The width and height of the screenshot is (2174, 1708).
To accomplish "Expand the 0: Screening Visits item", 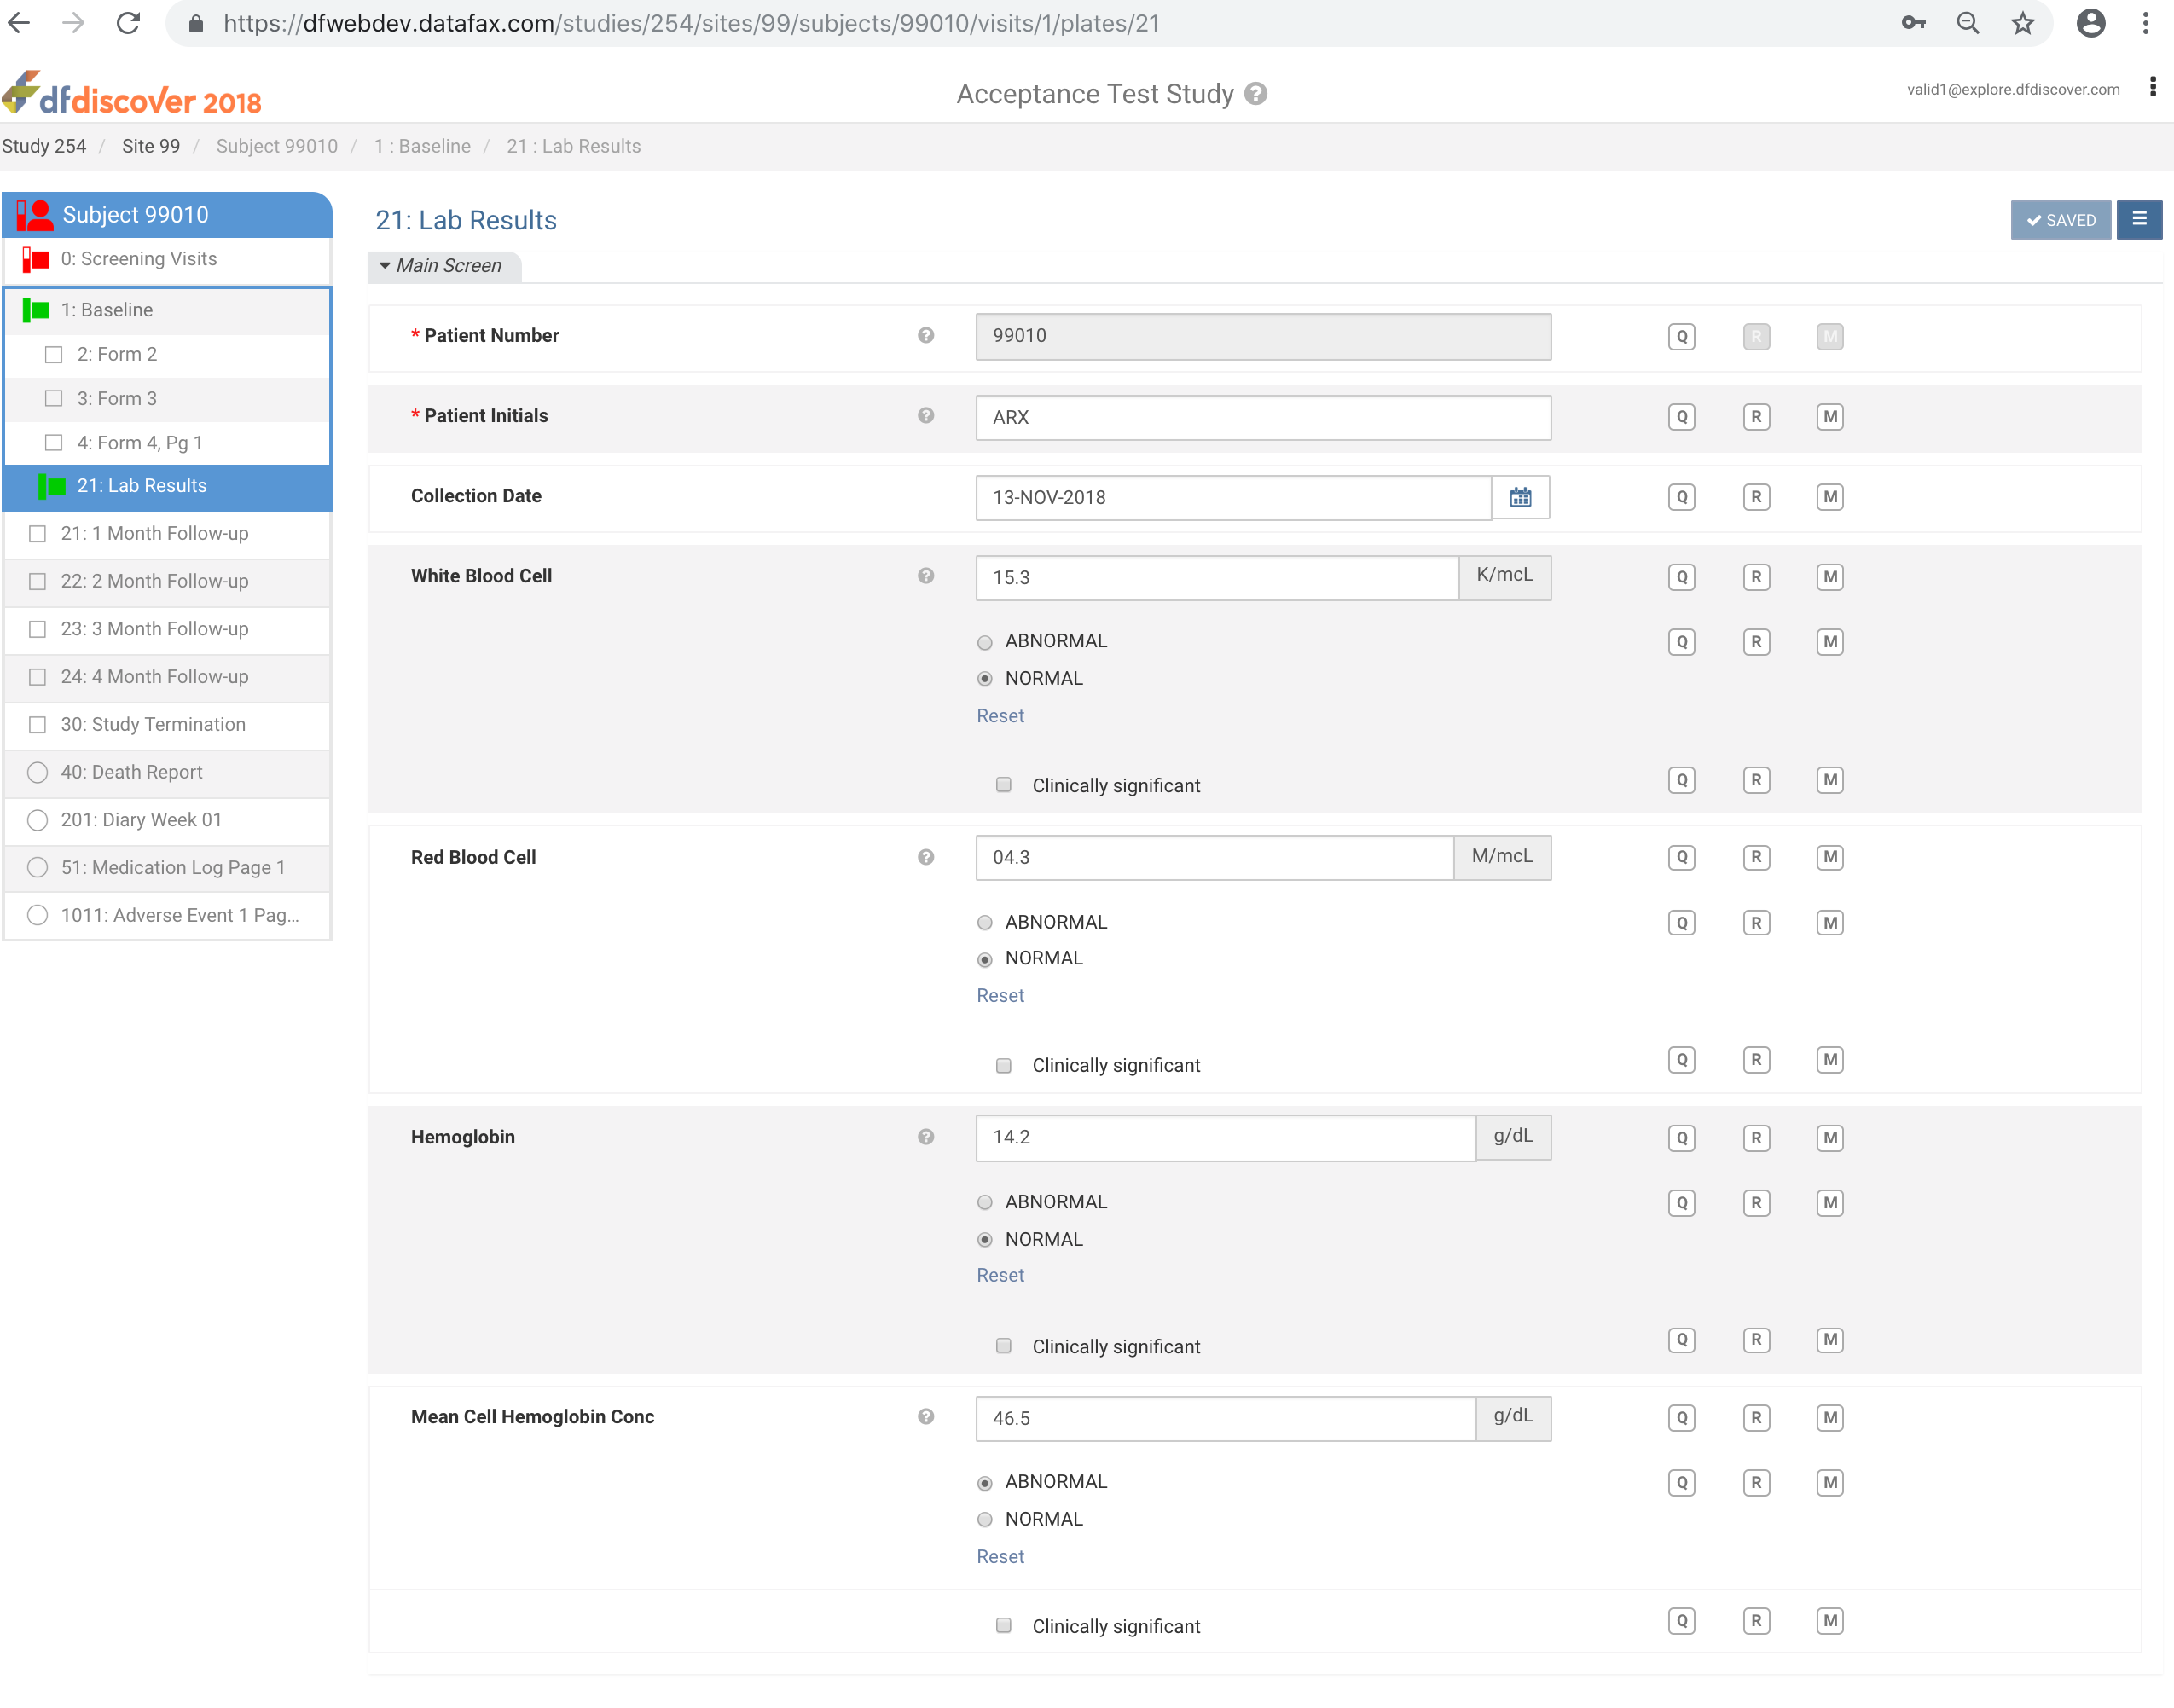I will (x=138, y=259).
